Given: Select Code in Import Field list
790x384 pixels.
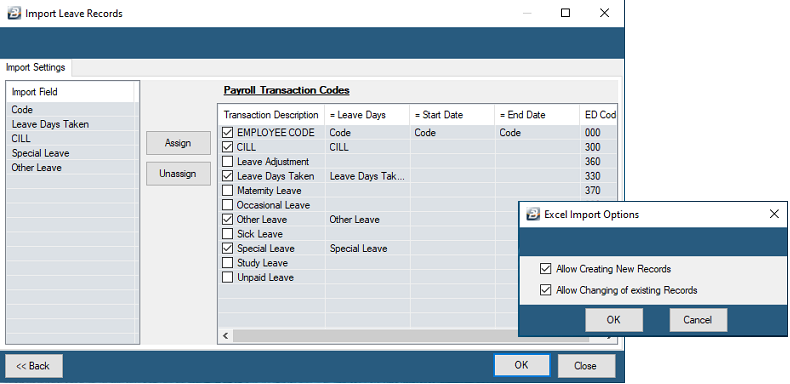Looking at the screenshot, I should tap(71, 110).
